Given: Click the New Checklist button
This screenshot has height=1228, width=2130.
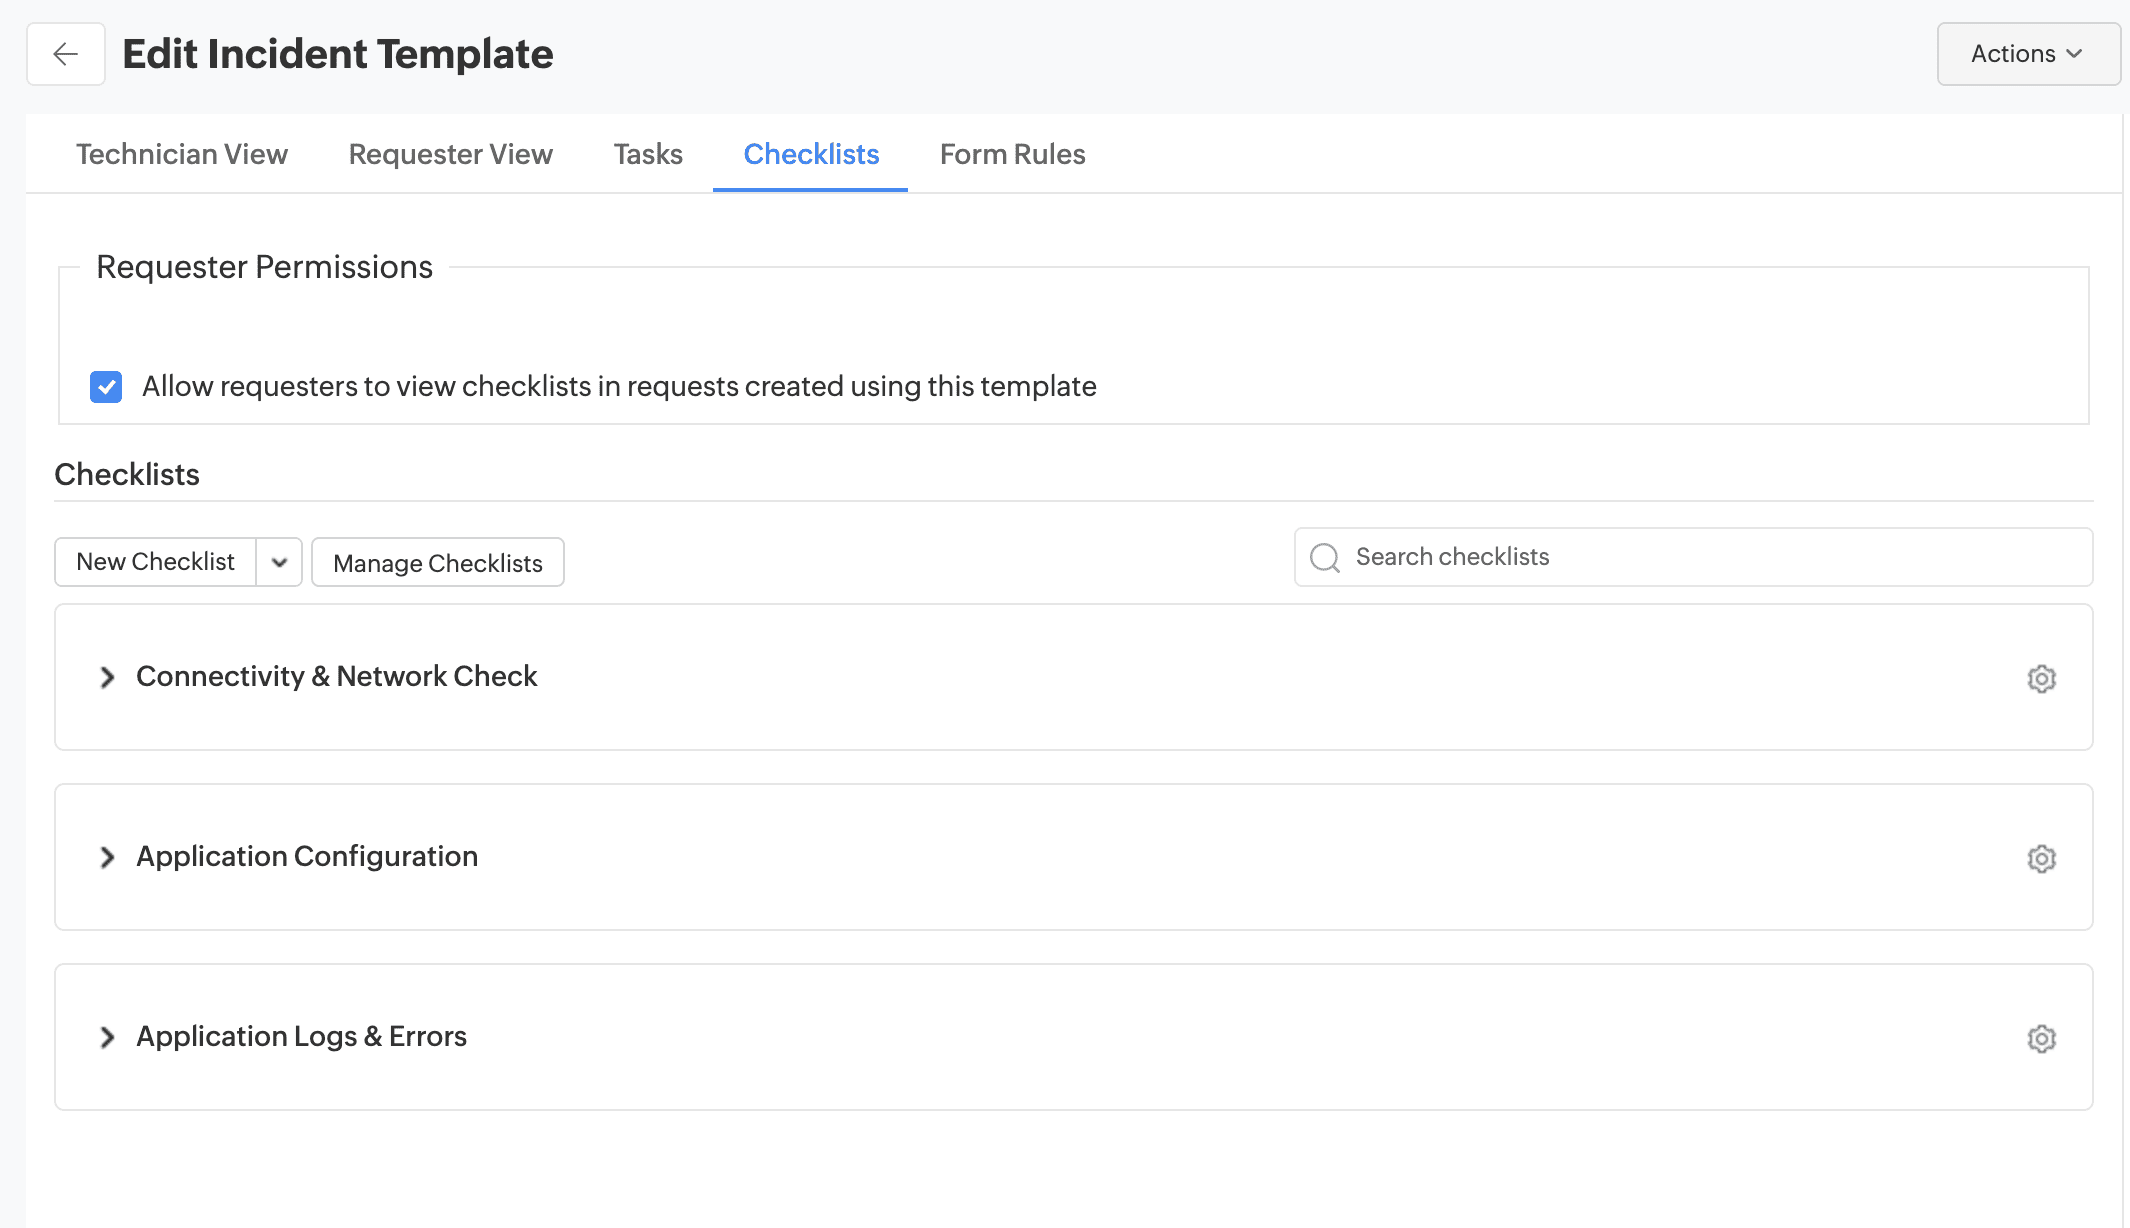Looking at the screenshot, I should pyautogui.click(x=156, y=562).
